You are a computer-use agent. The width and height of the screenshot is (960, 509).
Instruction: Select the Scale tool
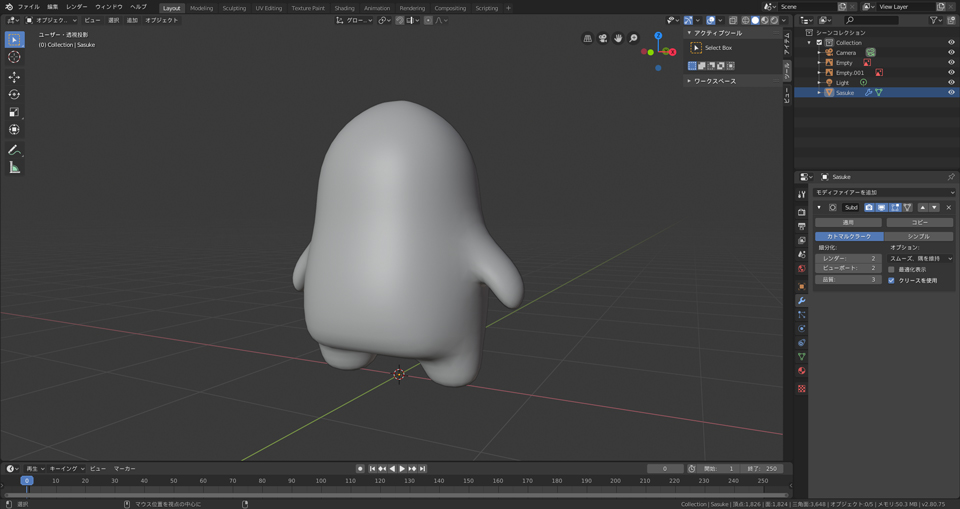click(x=15, y=112)
